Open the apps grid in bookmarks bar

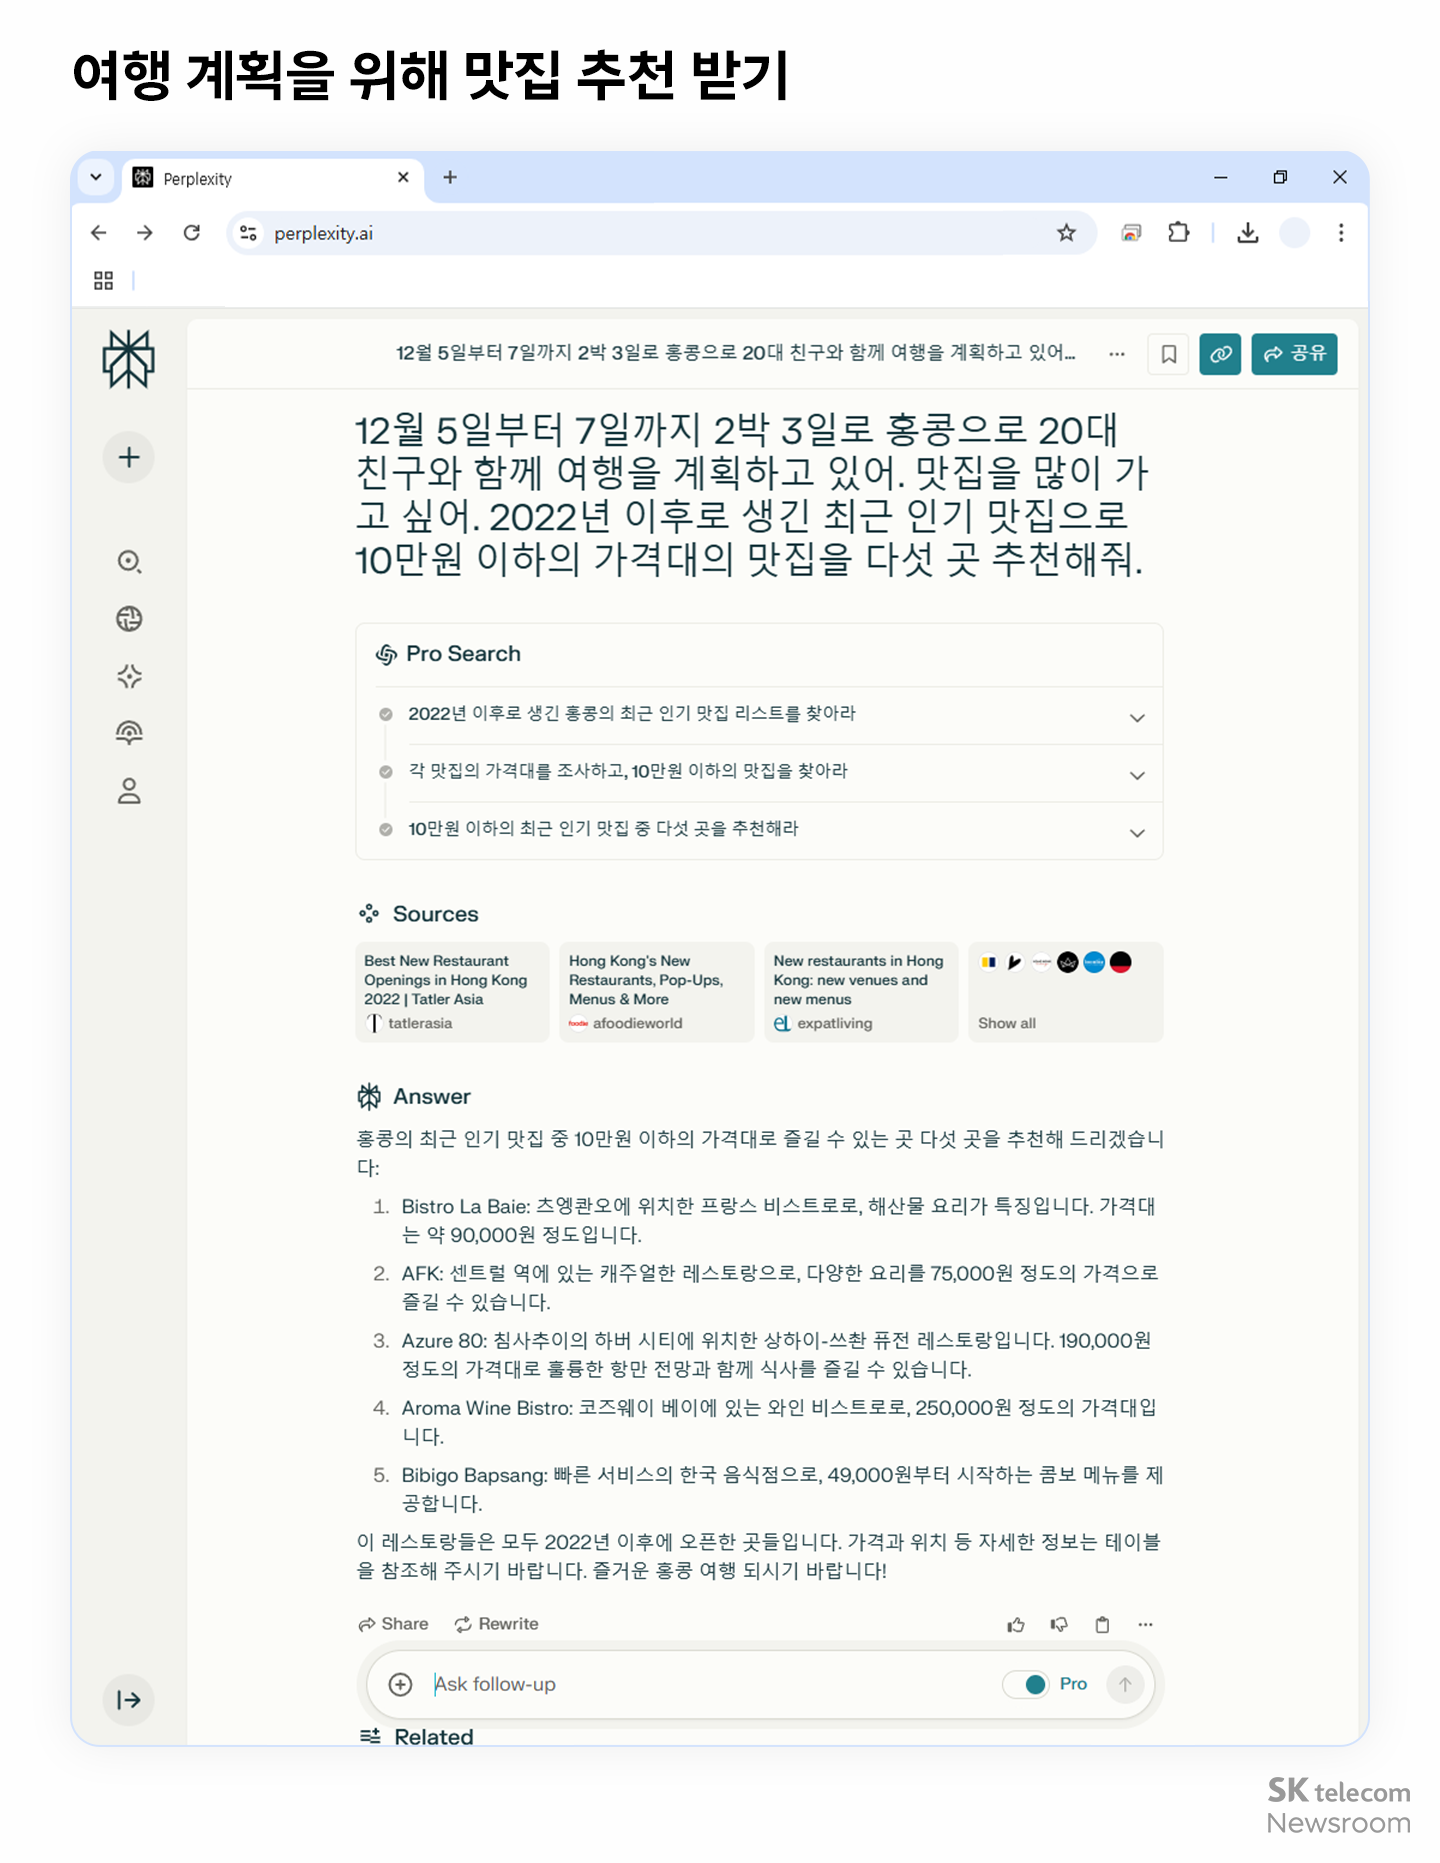click(103, 281)
